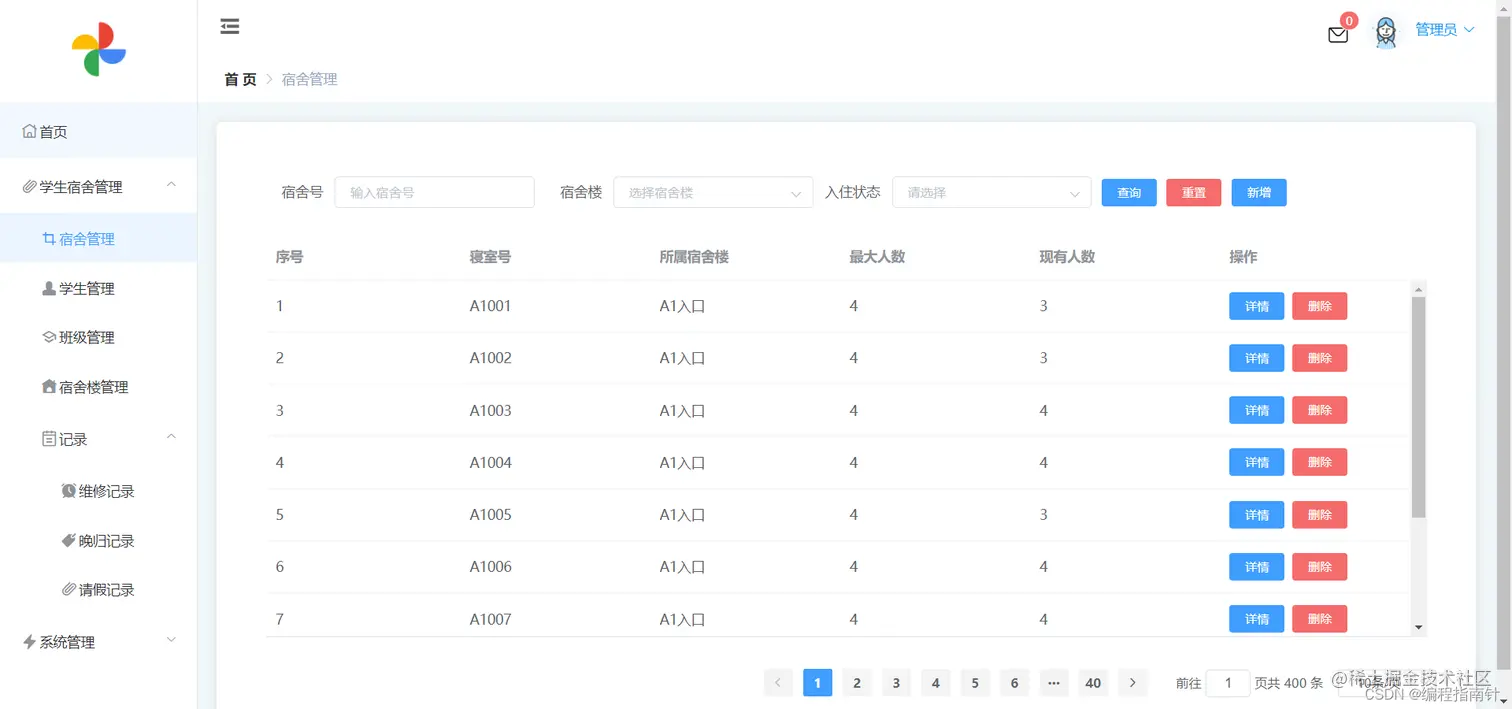
Task: Click the paperclip icon beside 学生宿舍管理
Action: (30, 186)
